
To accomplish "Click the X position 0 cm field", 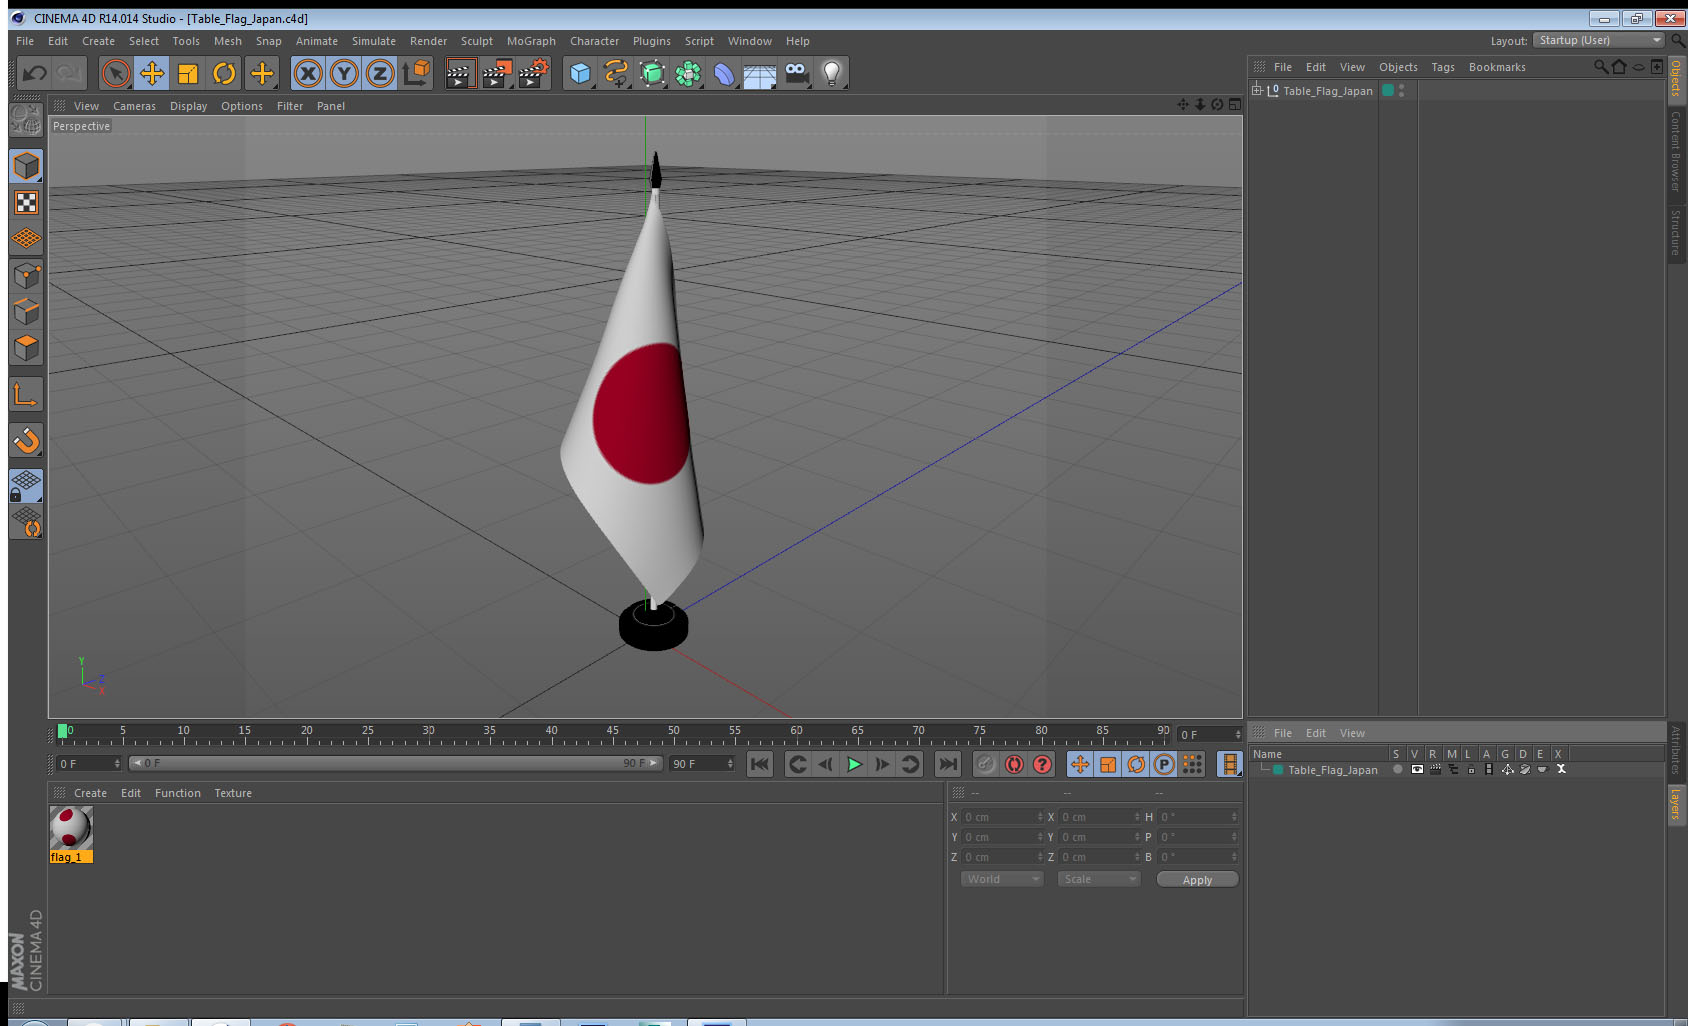I will (1002, 817).
